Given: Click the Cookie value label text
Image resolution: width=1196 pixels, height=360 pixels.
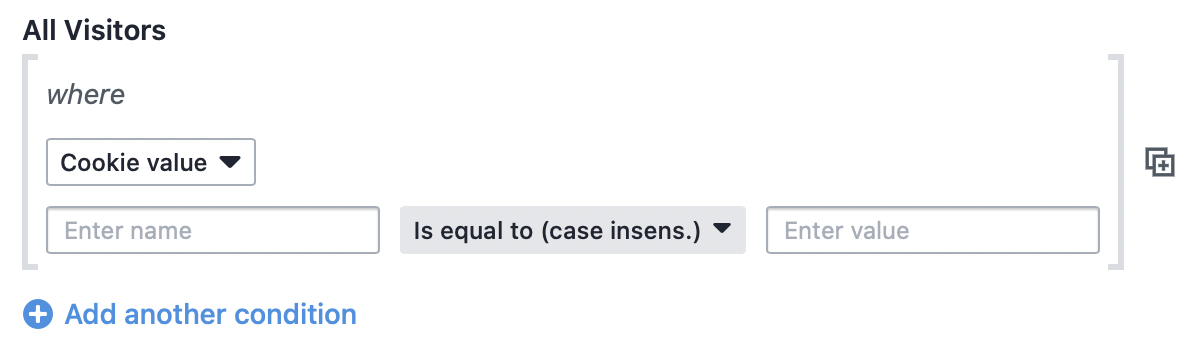Looking at the screenshot, I should click(133, 162).
